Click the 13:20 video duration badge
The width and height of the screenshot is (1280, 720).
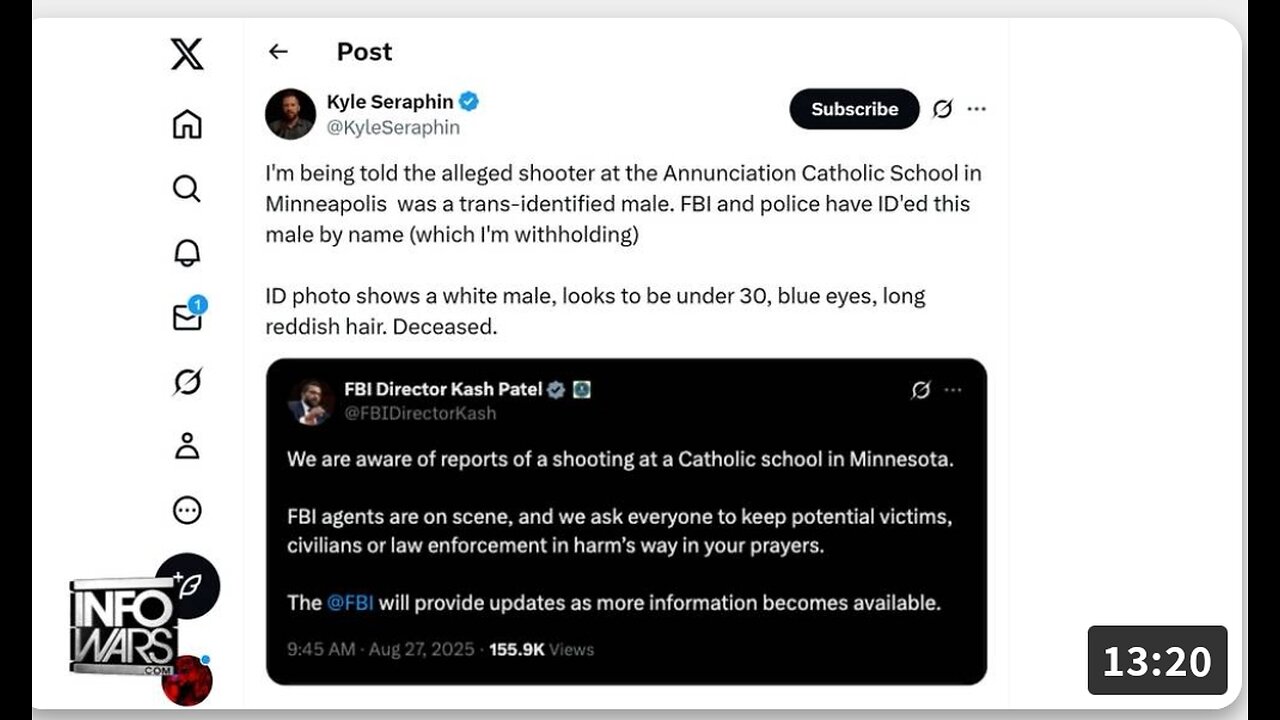(1157, 661)
